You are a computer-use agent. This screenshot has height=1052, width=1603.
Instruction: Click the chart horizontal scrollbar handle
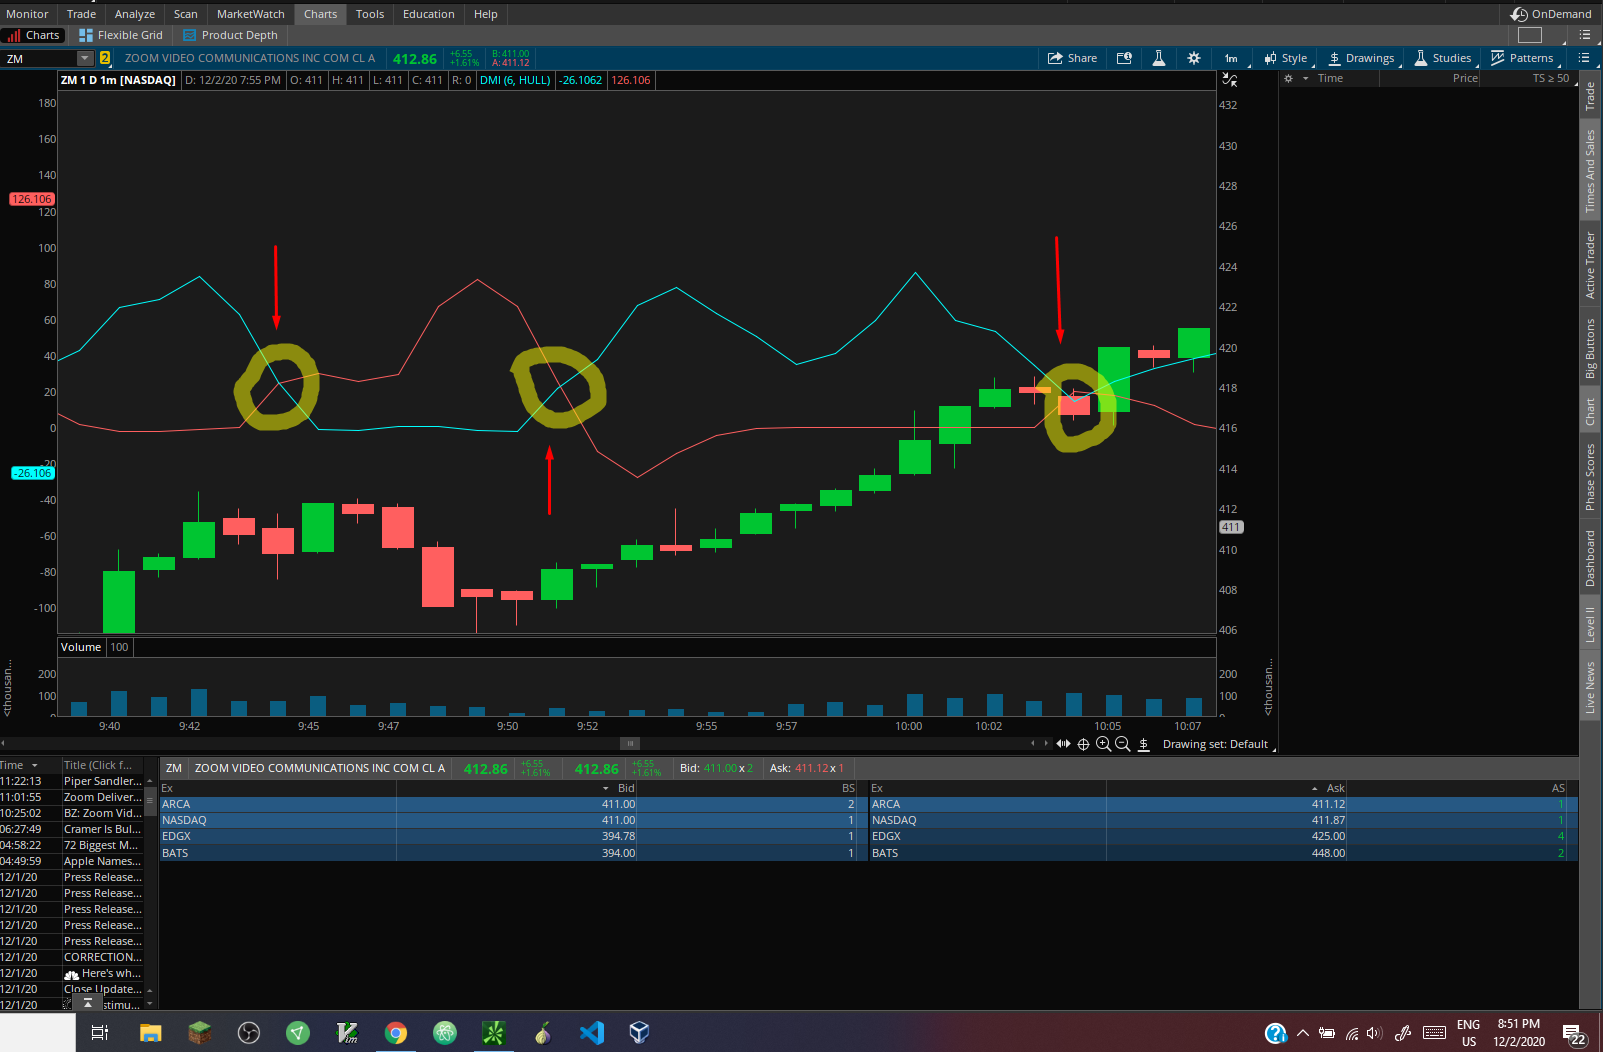click(x=630, y=743)
